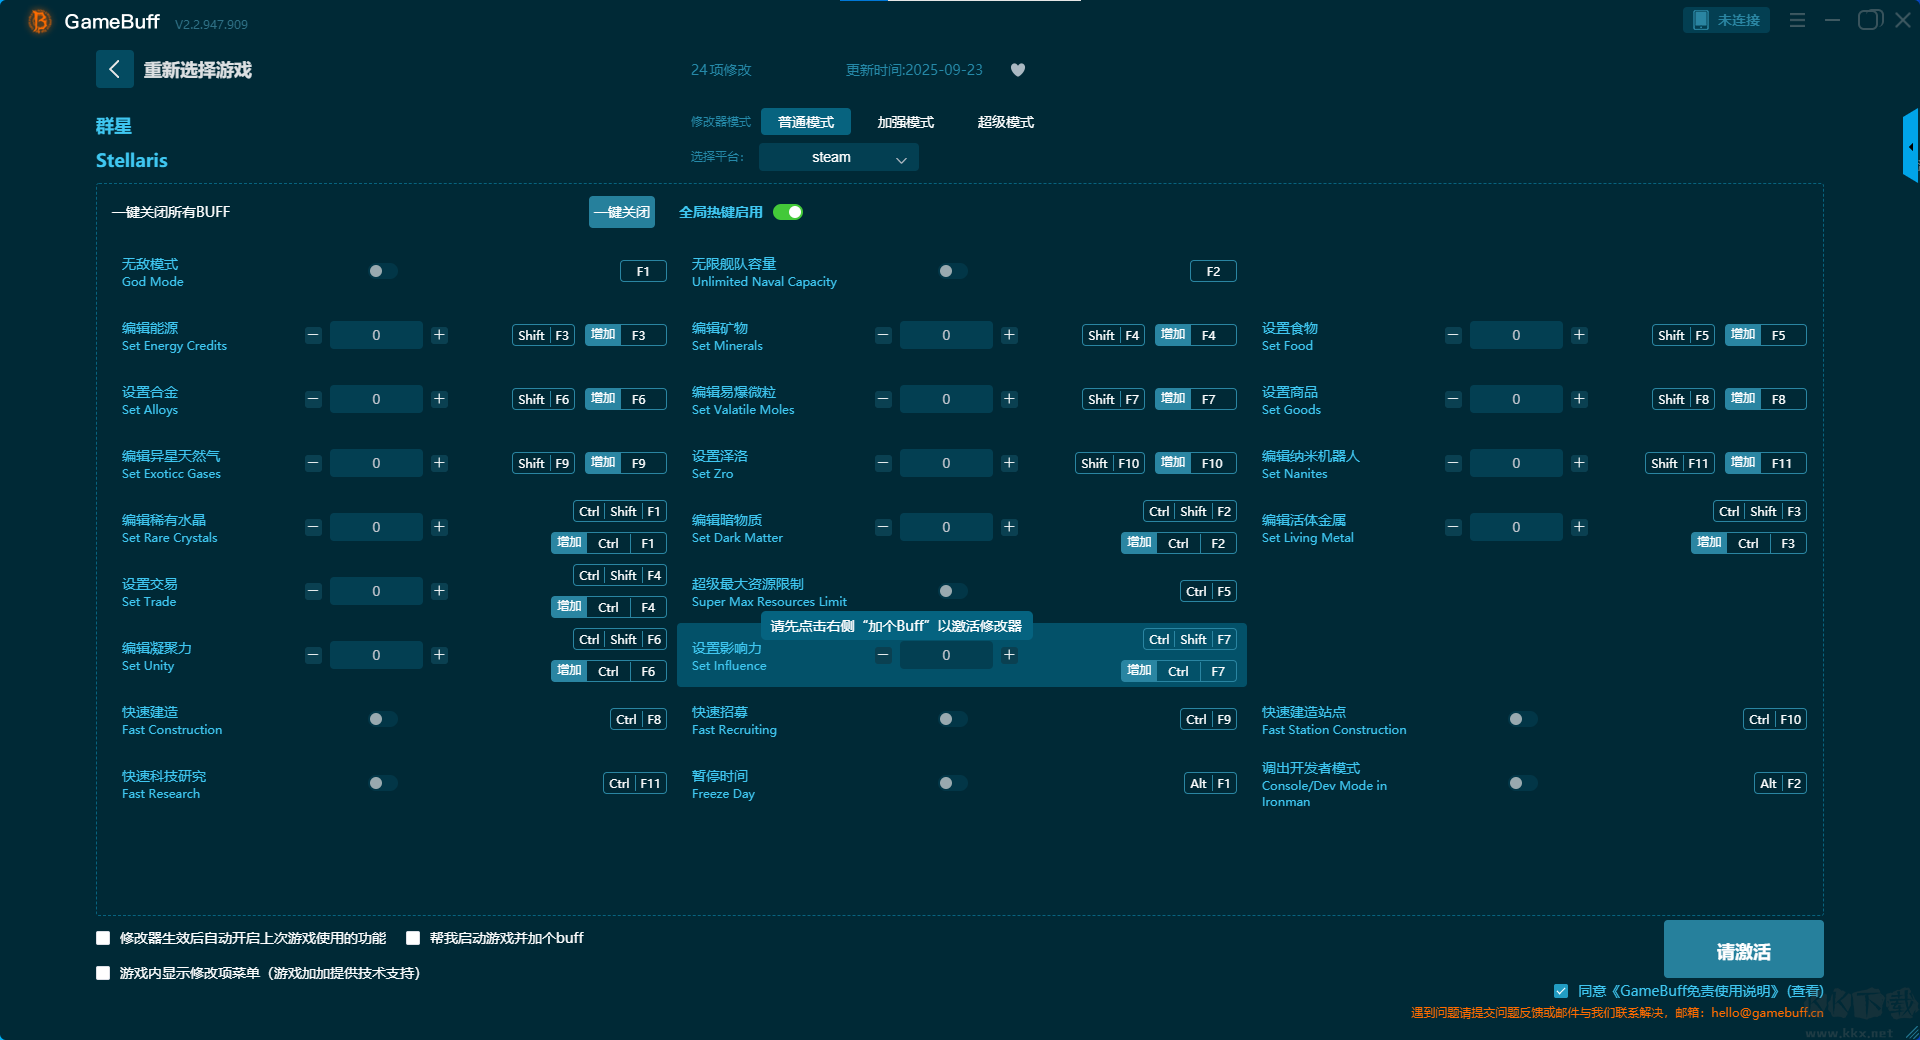1920x1040 pixels.
Task: Enable the God Mode toggle
Action: [x=381, y=271]
